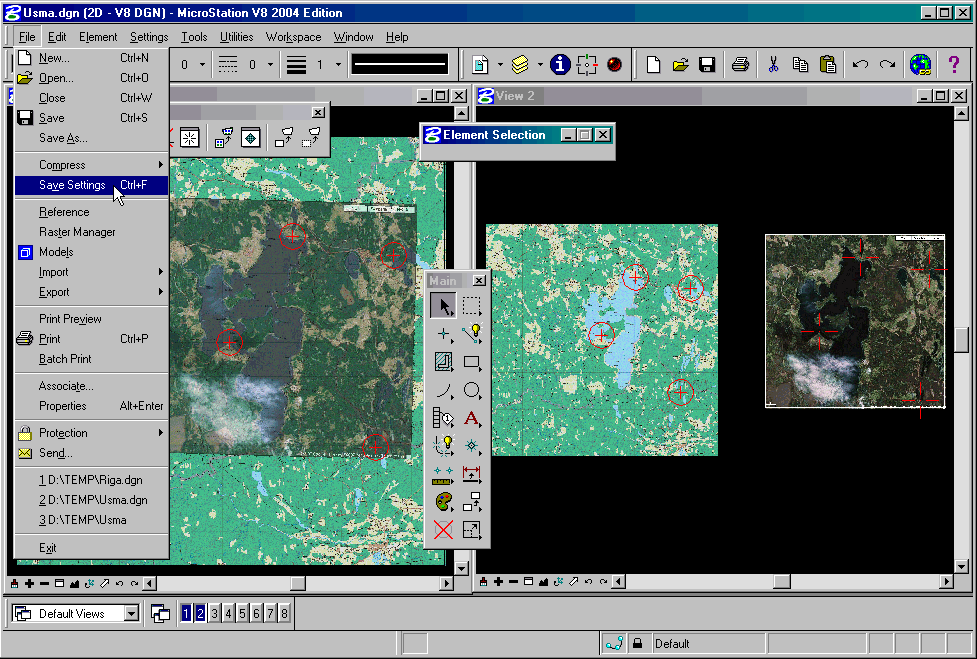977x659 pixels.
Task: Toggle view 1 button in View Groups
Action: [186, 614]
